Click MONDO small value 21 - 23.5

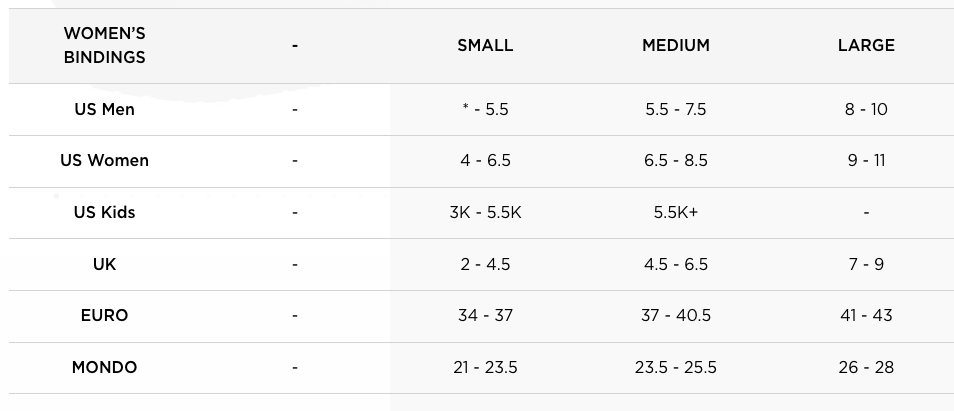pos(485,367)
